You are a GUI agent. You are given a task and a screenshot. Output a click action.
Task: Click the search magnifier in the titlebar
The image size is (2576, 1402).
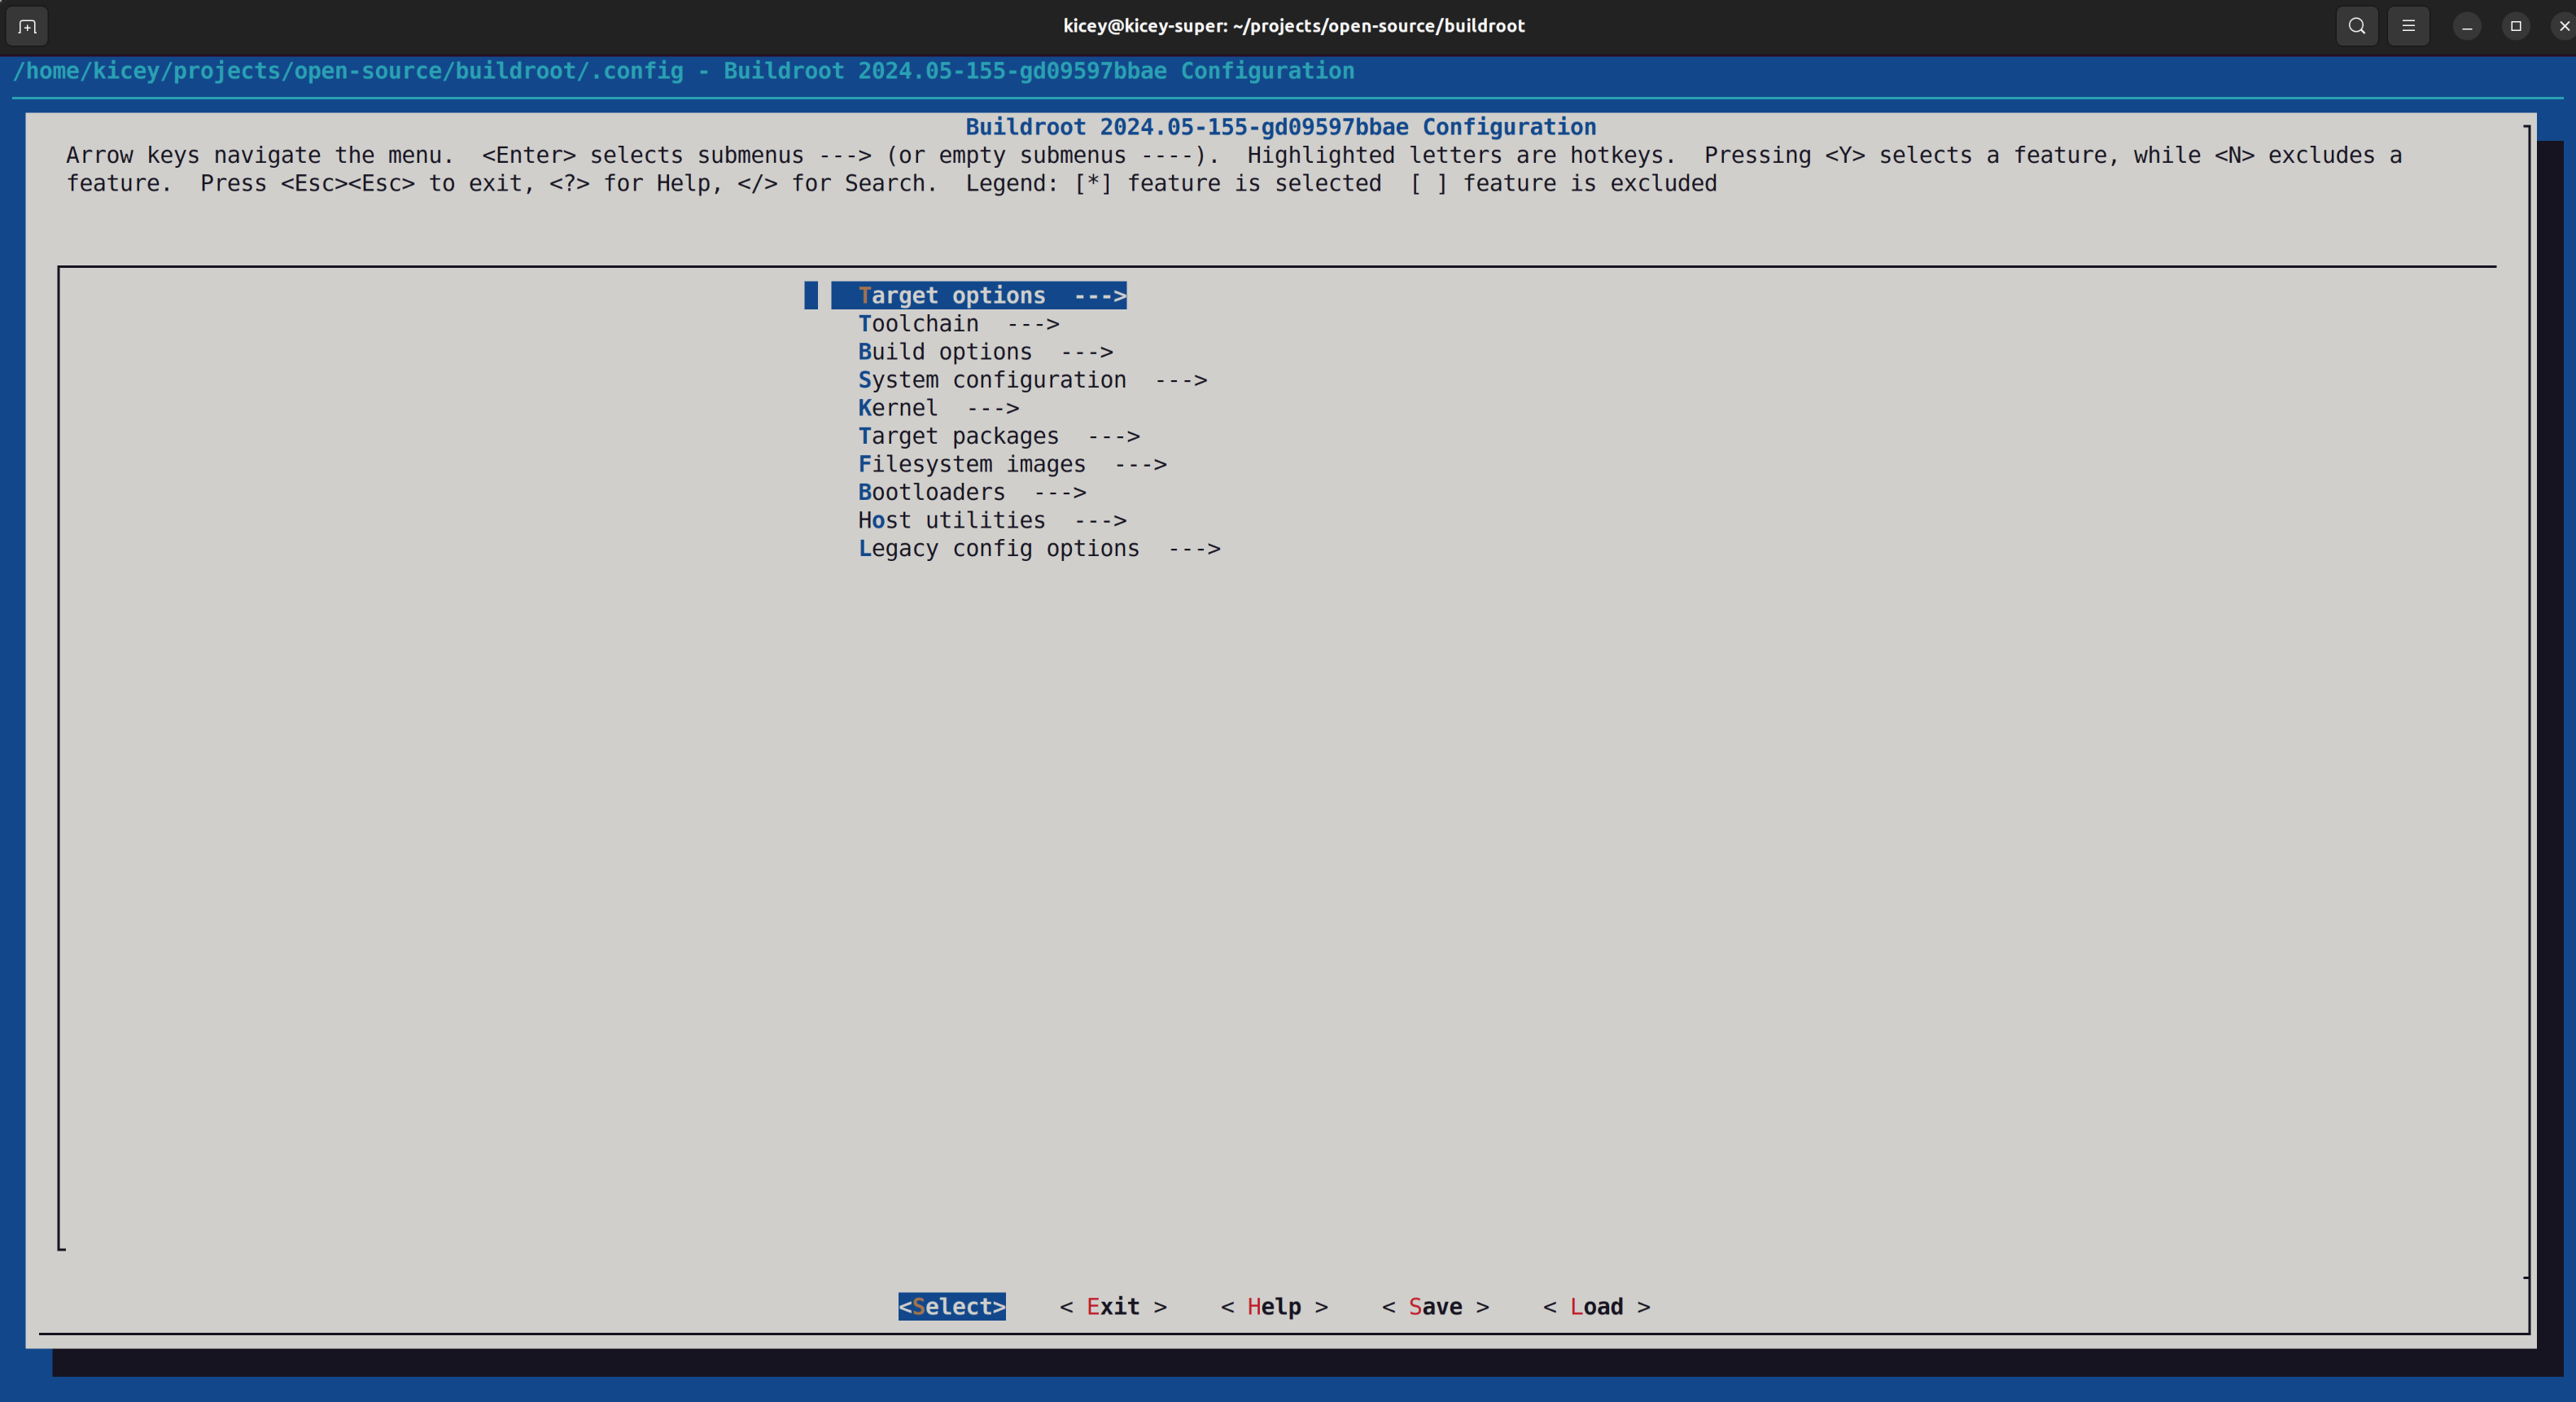2356,26
